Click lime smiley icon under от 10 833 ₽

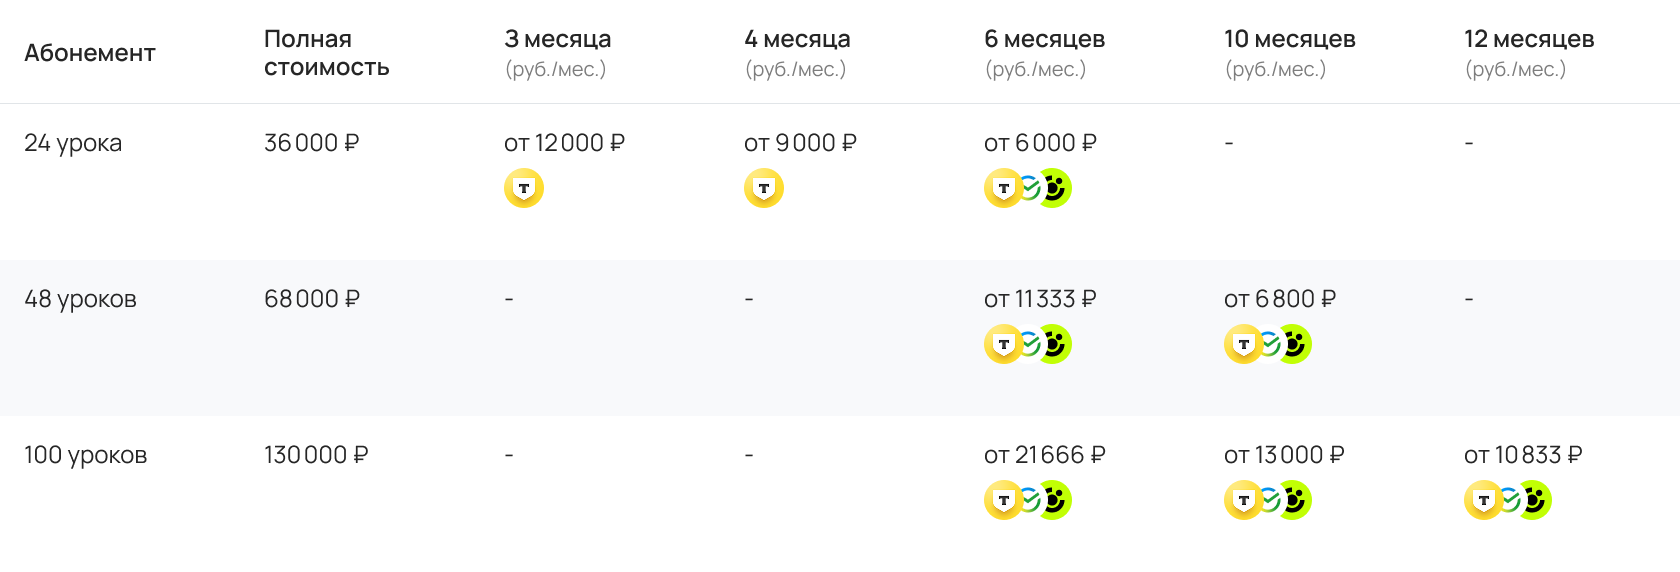[x=1533, y=500]
